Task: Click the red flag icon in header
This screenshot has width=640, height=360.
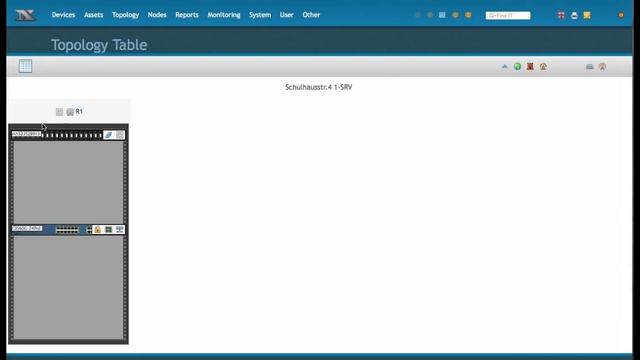Action: coord(561,16)
